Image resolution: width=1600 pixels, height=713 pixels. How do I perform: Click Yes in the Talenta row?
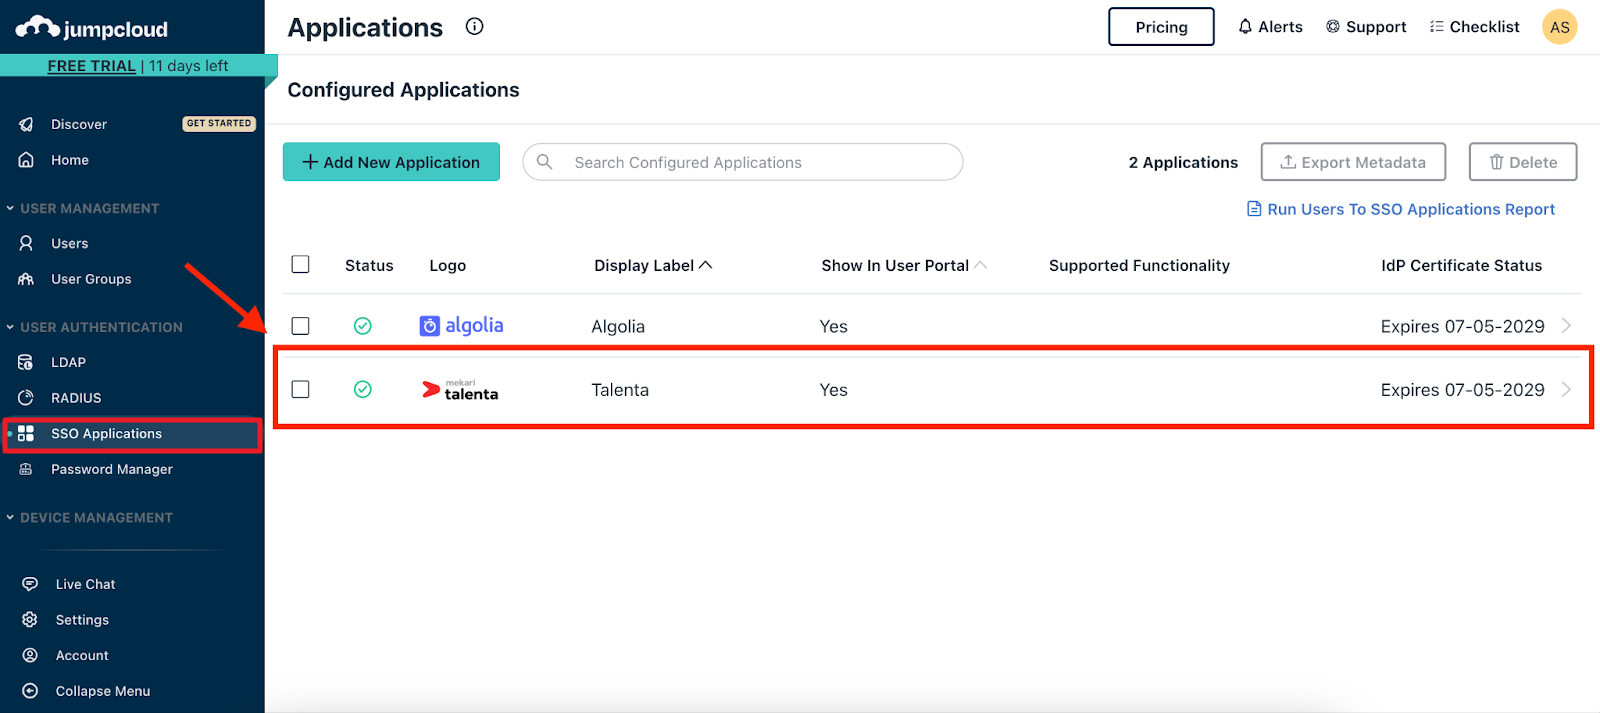tap(834, 390)
